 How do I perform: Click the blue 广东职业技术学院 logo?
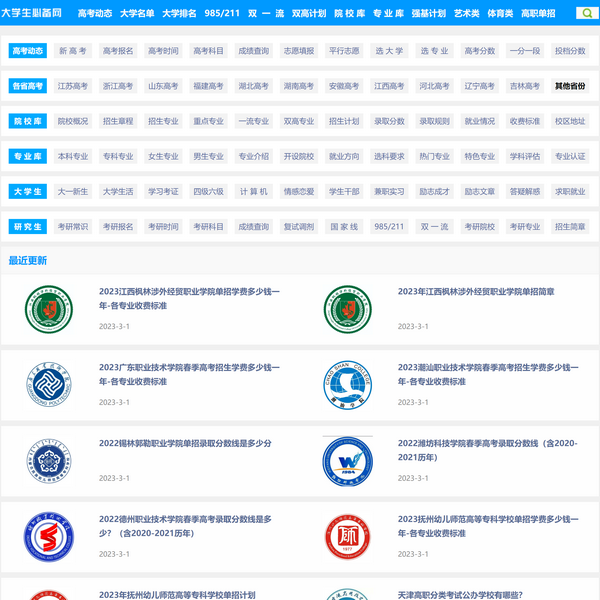(49, 385)
